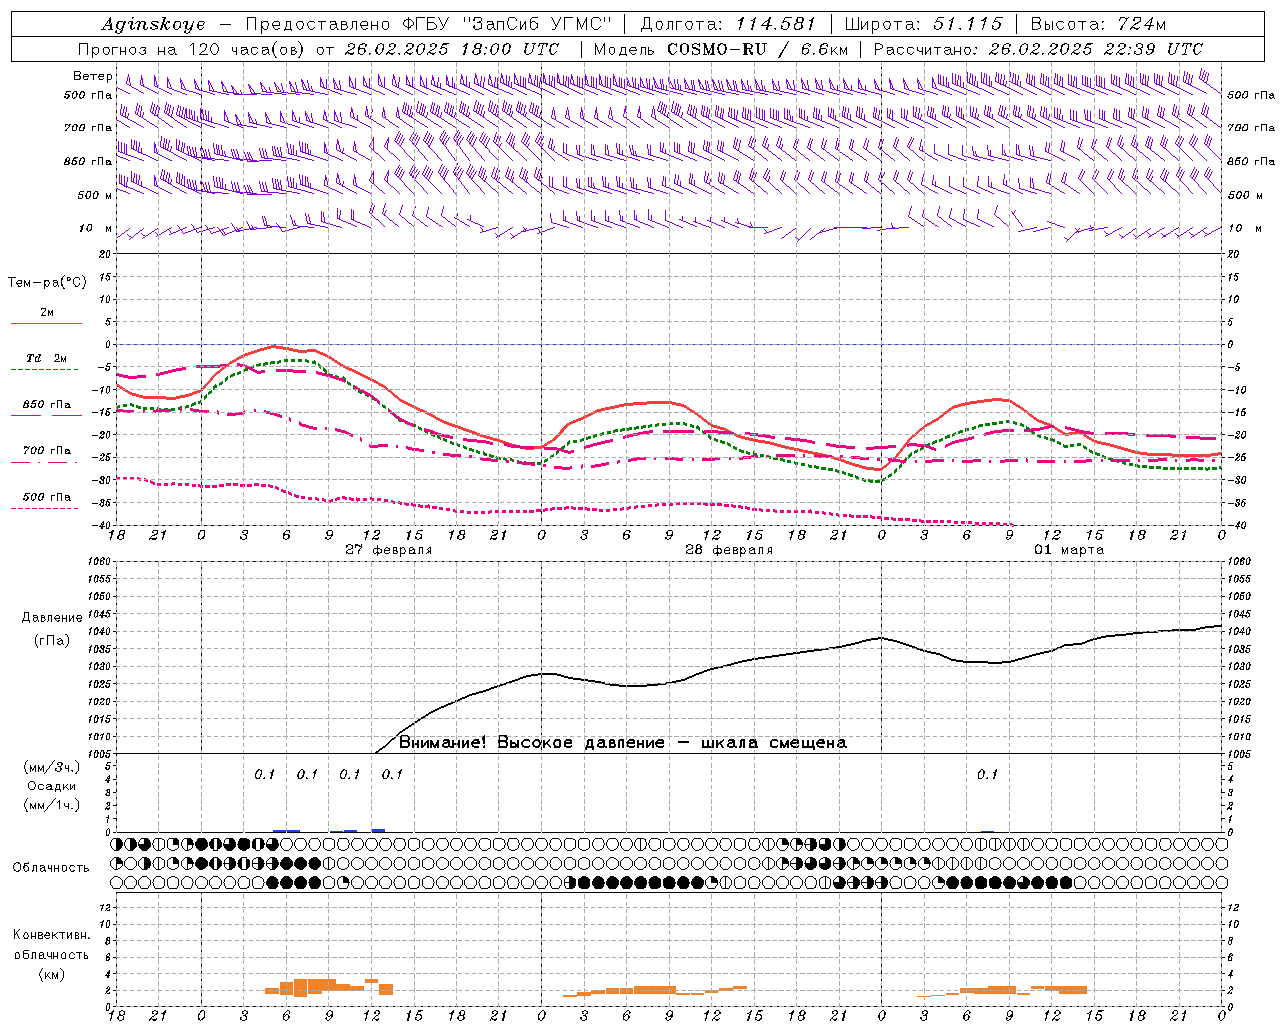Screen dimensions: 1280x1024
Task: Click the (км) convective cloud unit label
Action: click(x=51, y=974)
